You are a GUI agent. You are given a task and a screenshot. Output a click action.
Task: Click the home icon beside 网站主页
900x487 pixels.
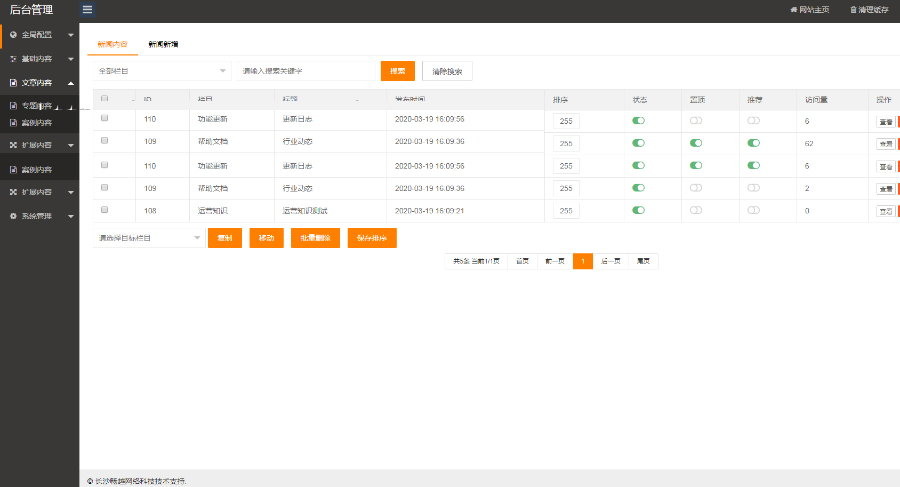(x=793, y=10)
